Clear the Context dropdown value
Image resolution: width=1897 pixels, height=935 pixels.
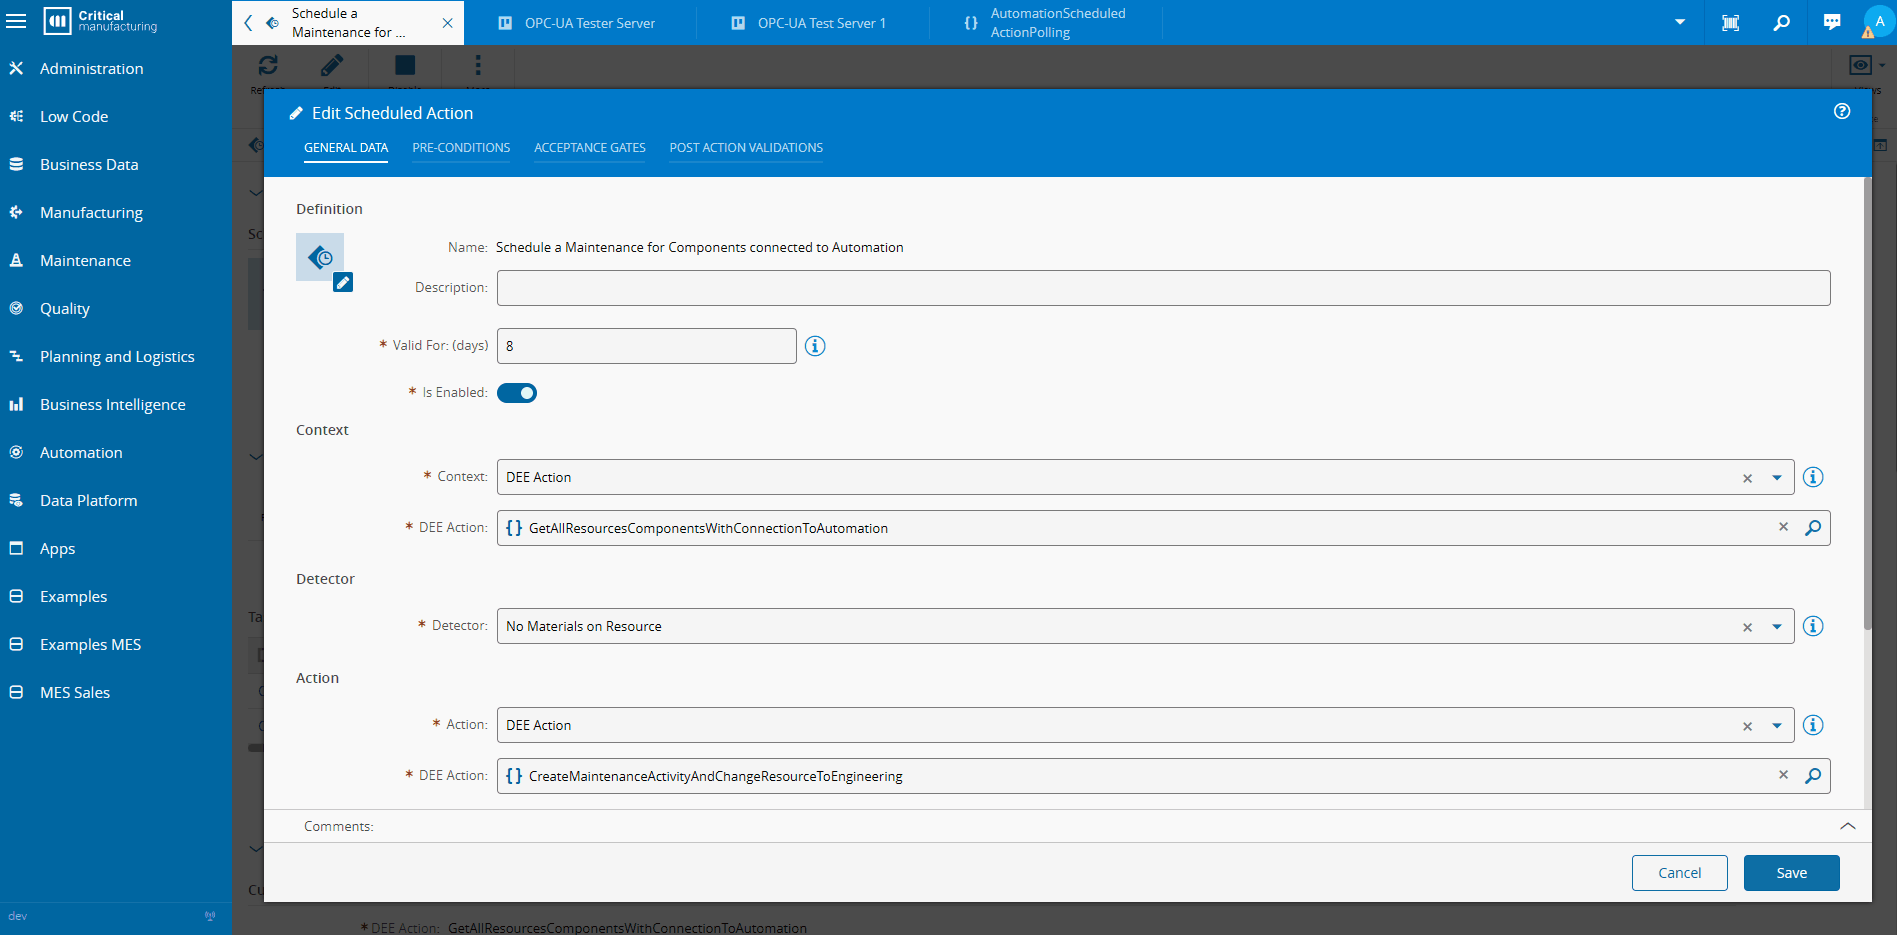pyautogui.click(x=1747, y=478)
